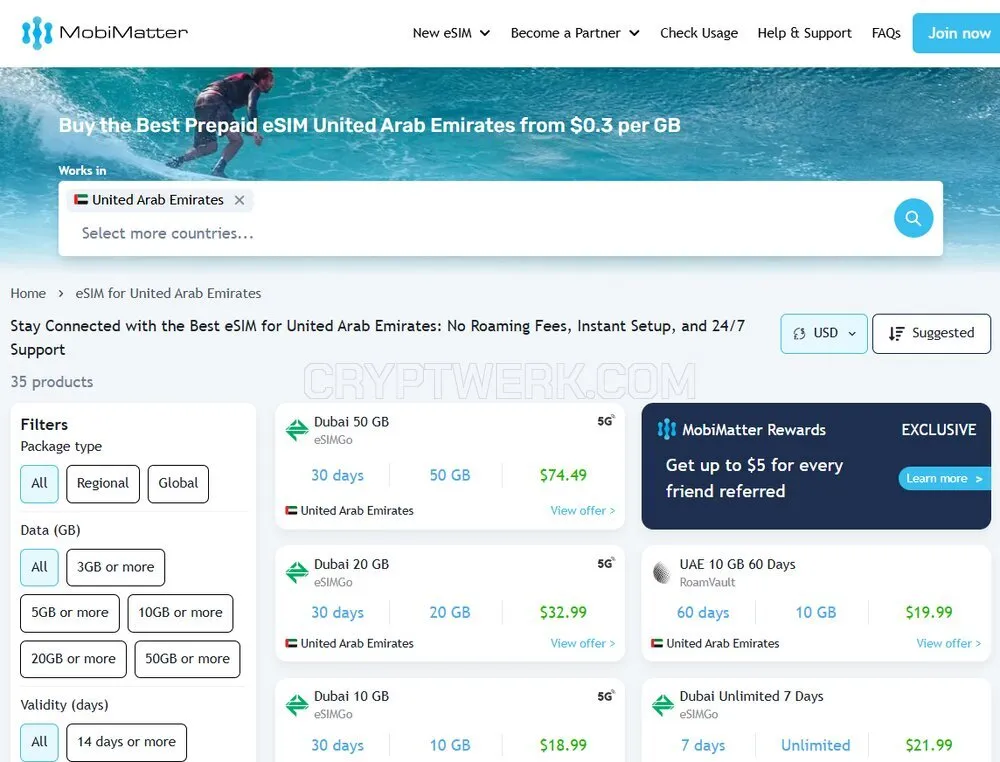
Task: Click the $19.99 price
Action: pos(929,612)
